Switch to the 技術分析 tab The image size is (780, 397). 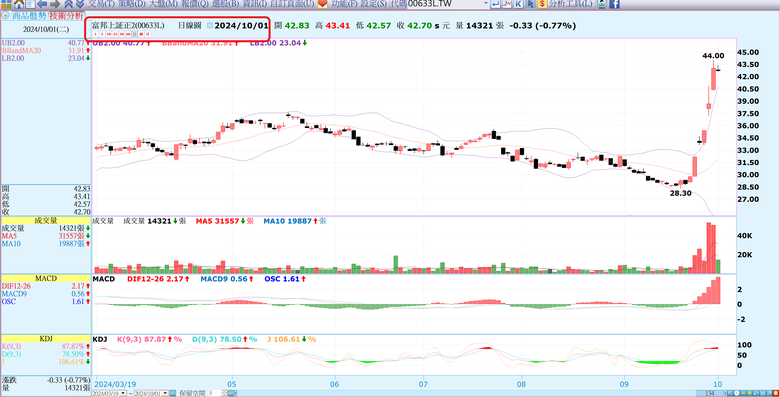(x=66, y=16)
